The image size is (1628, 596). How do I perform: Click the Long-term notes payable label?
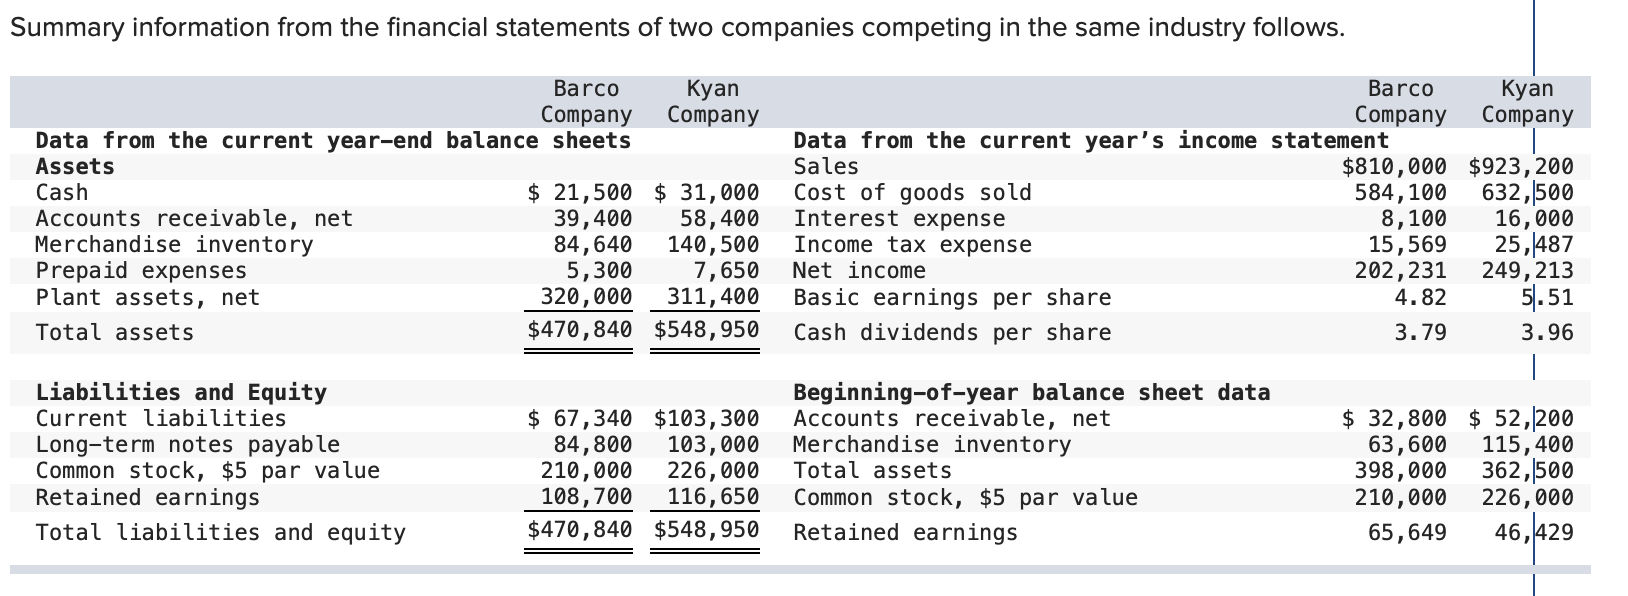(x=188, y=444)
